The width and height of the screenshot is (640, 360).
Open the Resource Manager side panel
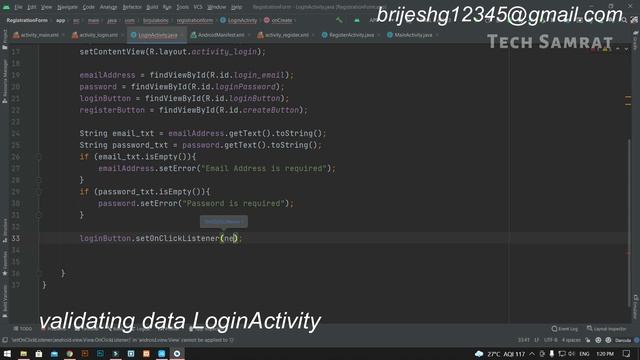(5, 80)
